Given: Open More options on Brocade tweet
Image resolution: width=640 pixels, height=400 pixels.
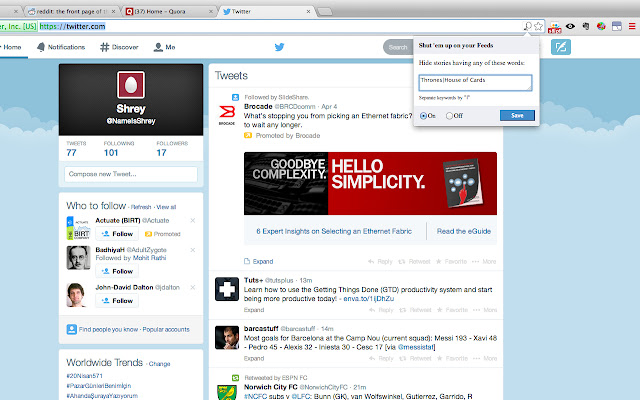Looking at the screenshot, I should tap(484, 261).
